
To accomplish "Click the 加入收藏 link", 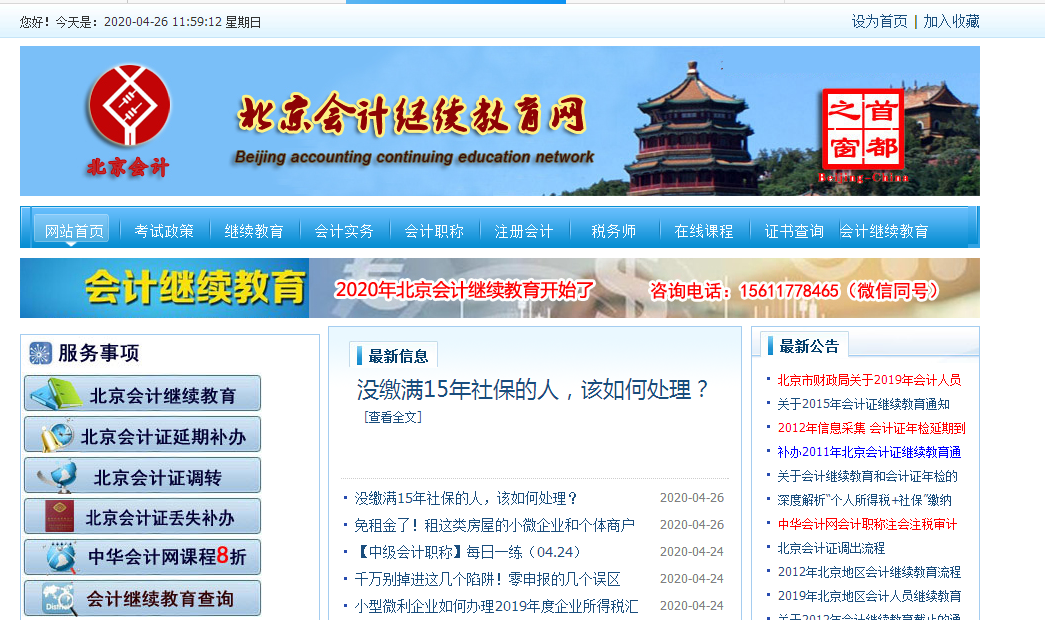I will (951, 21).
